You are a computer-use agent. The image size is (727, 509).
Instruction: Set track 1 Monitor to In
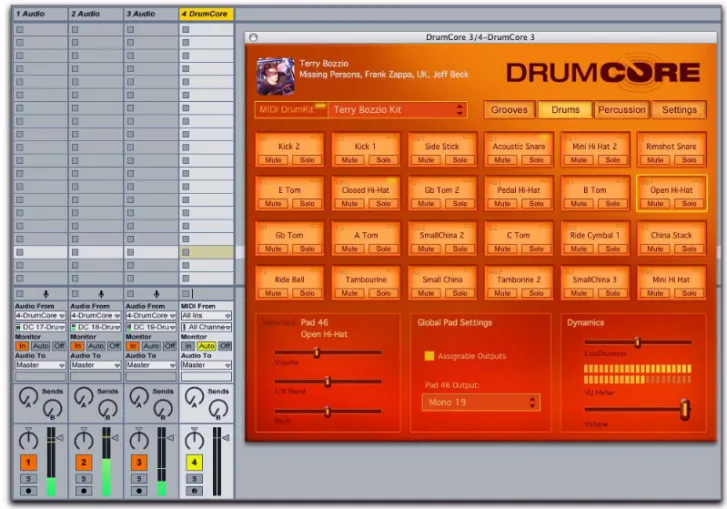pos(22,346)
